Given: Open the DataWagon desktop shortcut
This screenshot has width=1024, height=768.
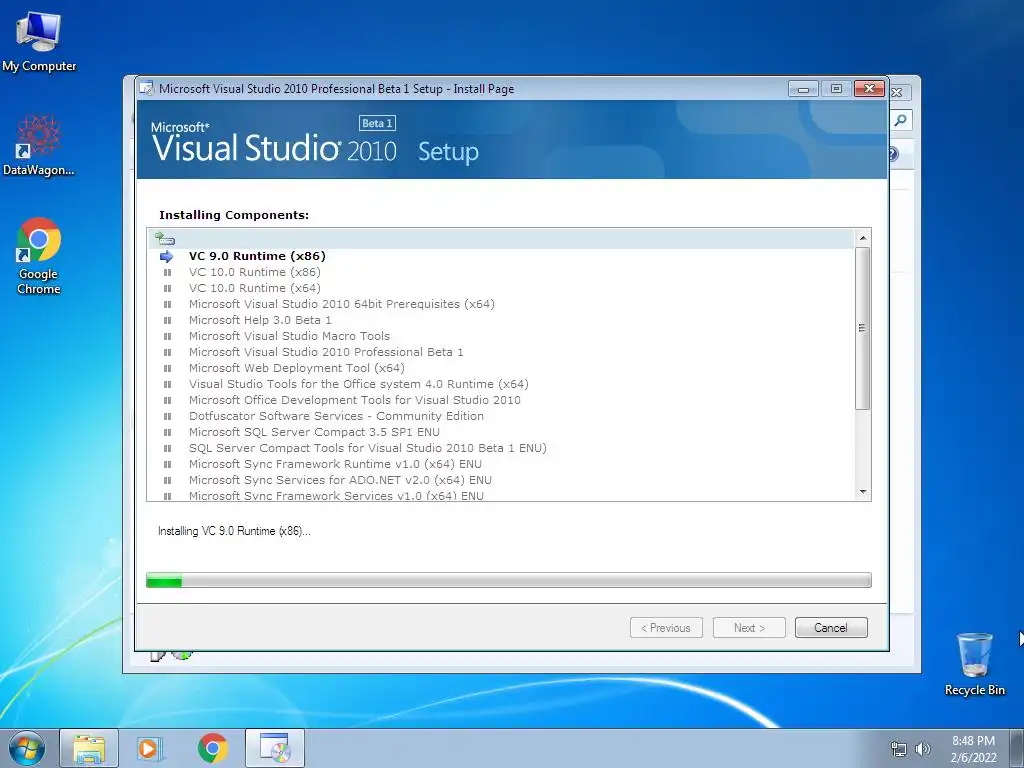Looking at the screenshot, I should [x=39, y=145].
